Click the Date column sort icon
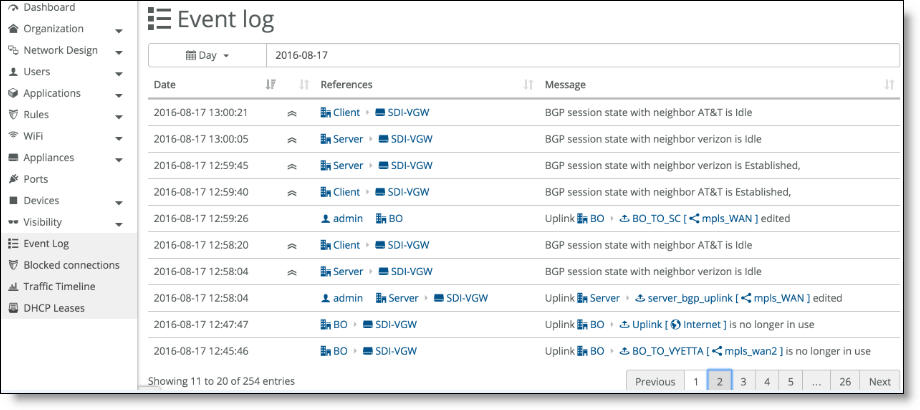 (270, 84)
